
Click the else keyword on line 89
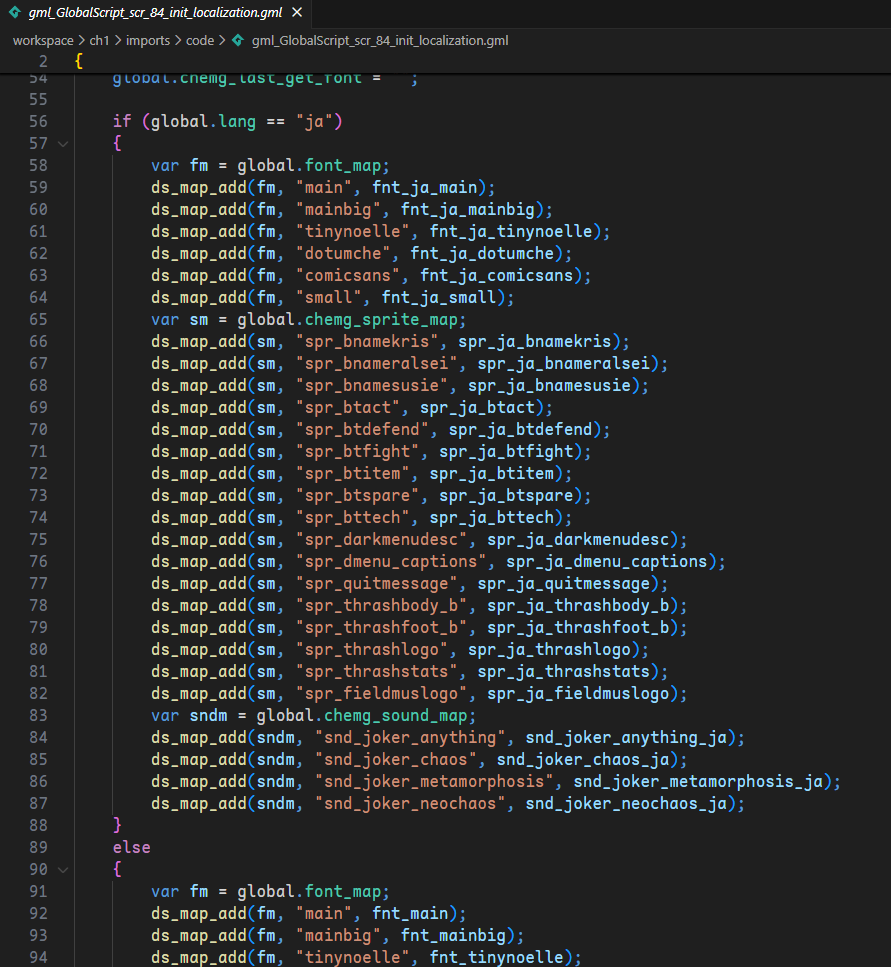point(131,847)
